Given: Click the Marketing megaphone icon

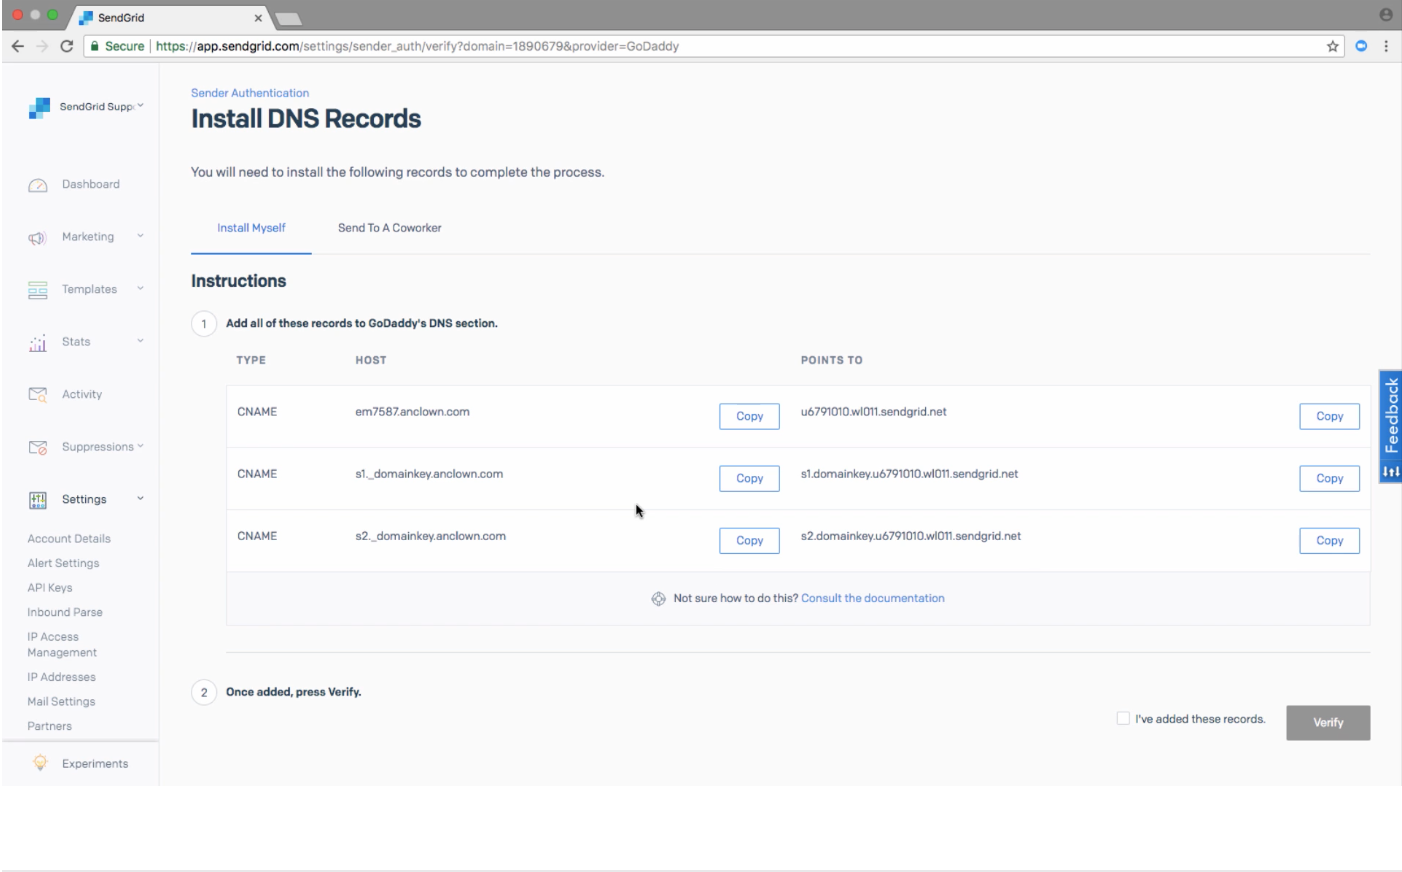Looking at the screenshot, I should 38,238.
